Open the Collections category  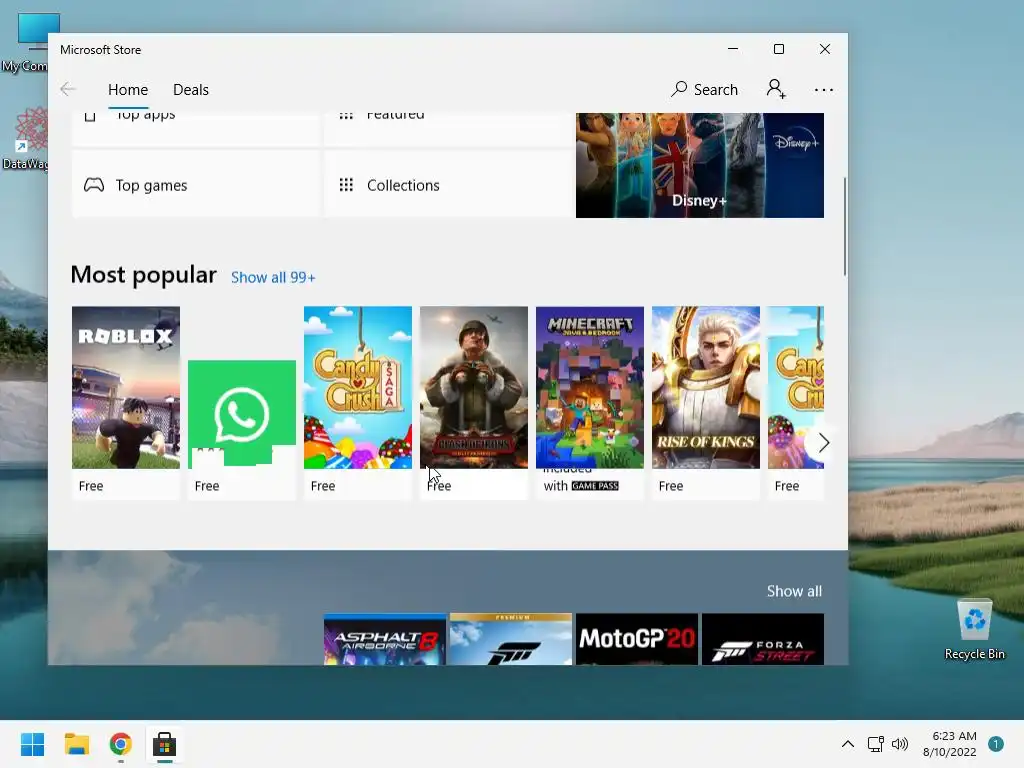click(x=448, y=185)
